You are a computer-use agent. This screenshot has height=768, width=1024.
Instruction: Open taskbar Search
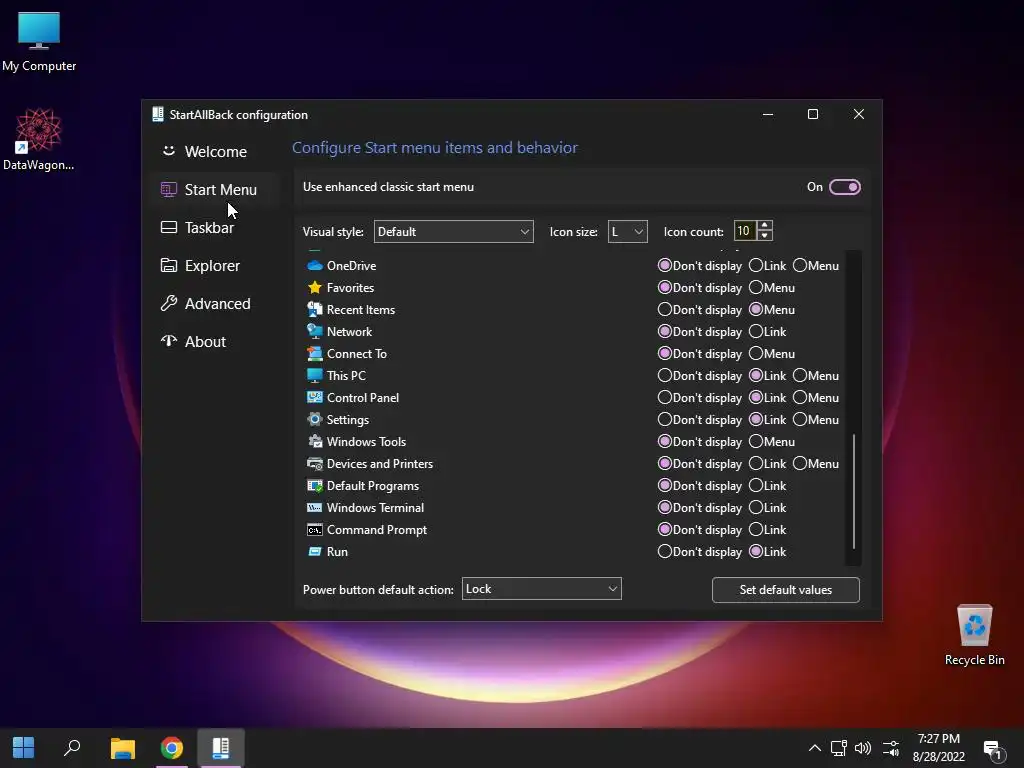point(72,748)
